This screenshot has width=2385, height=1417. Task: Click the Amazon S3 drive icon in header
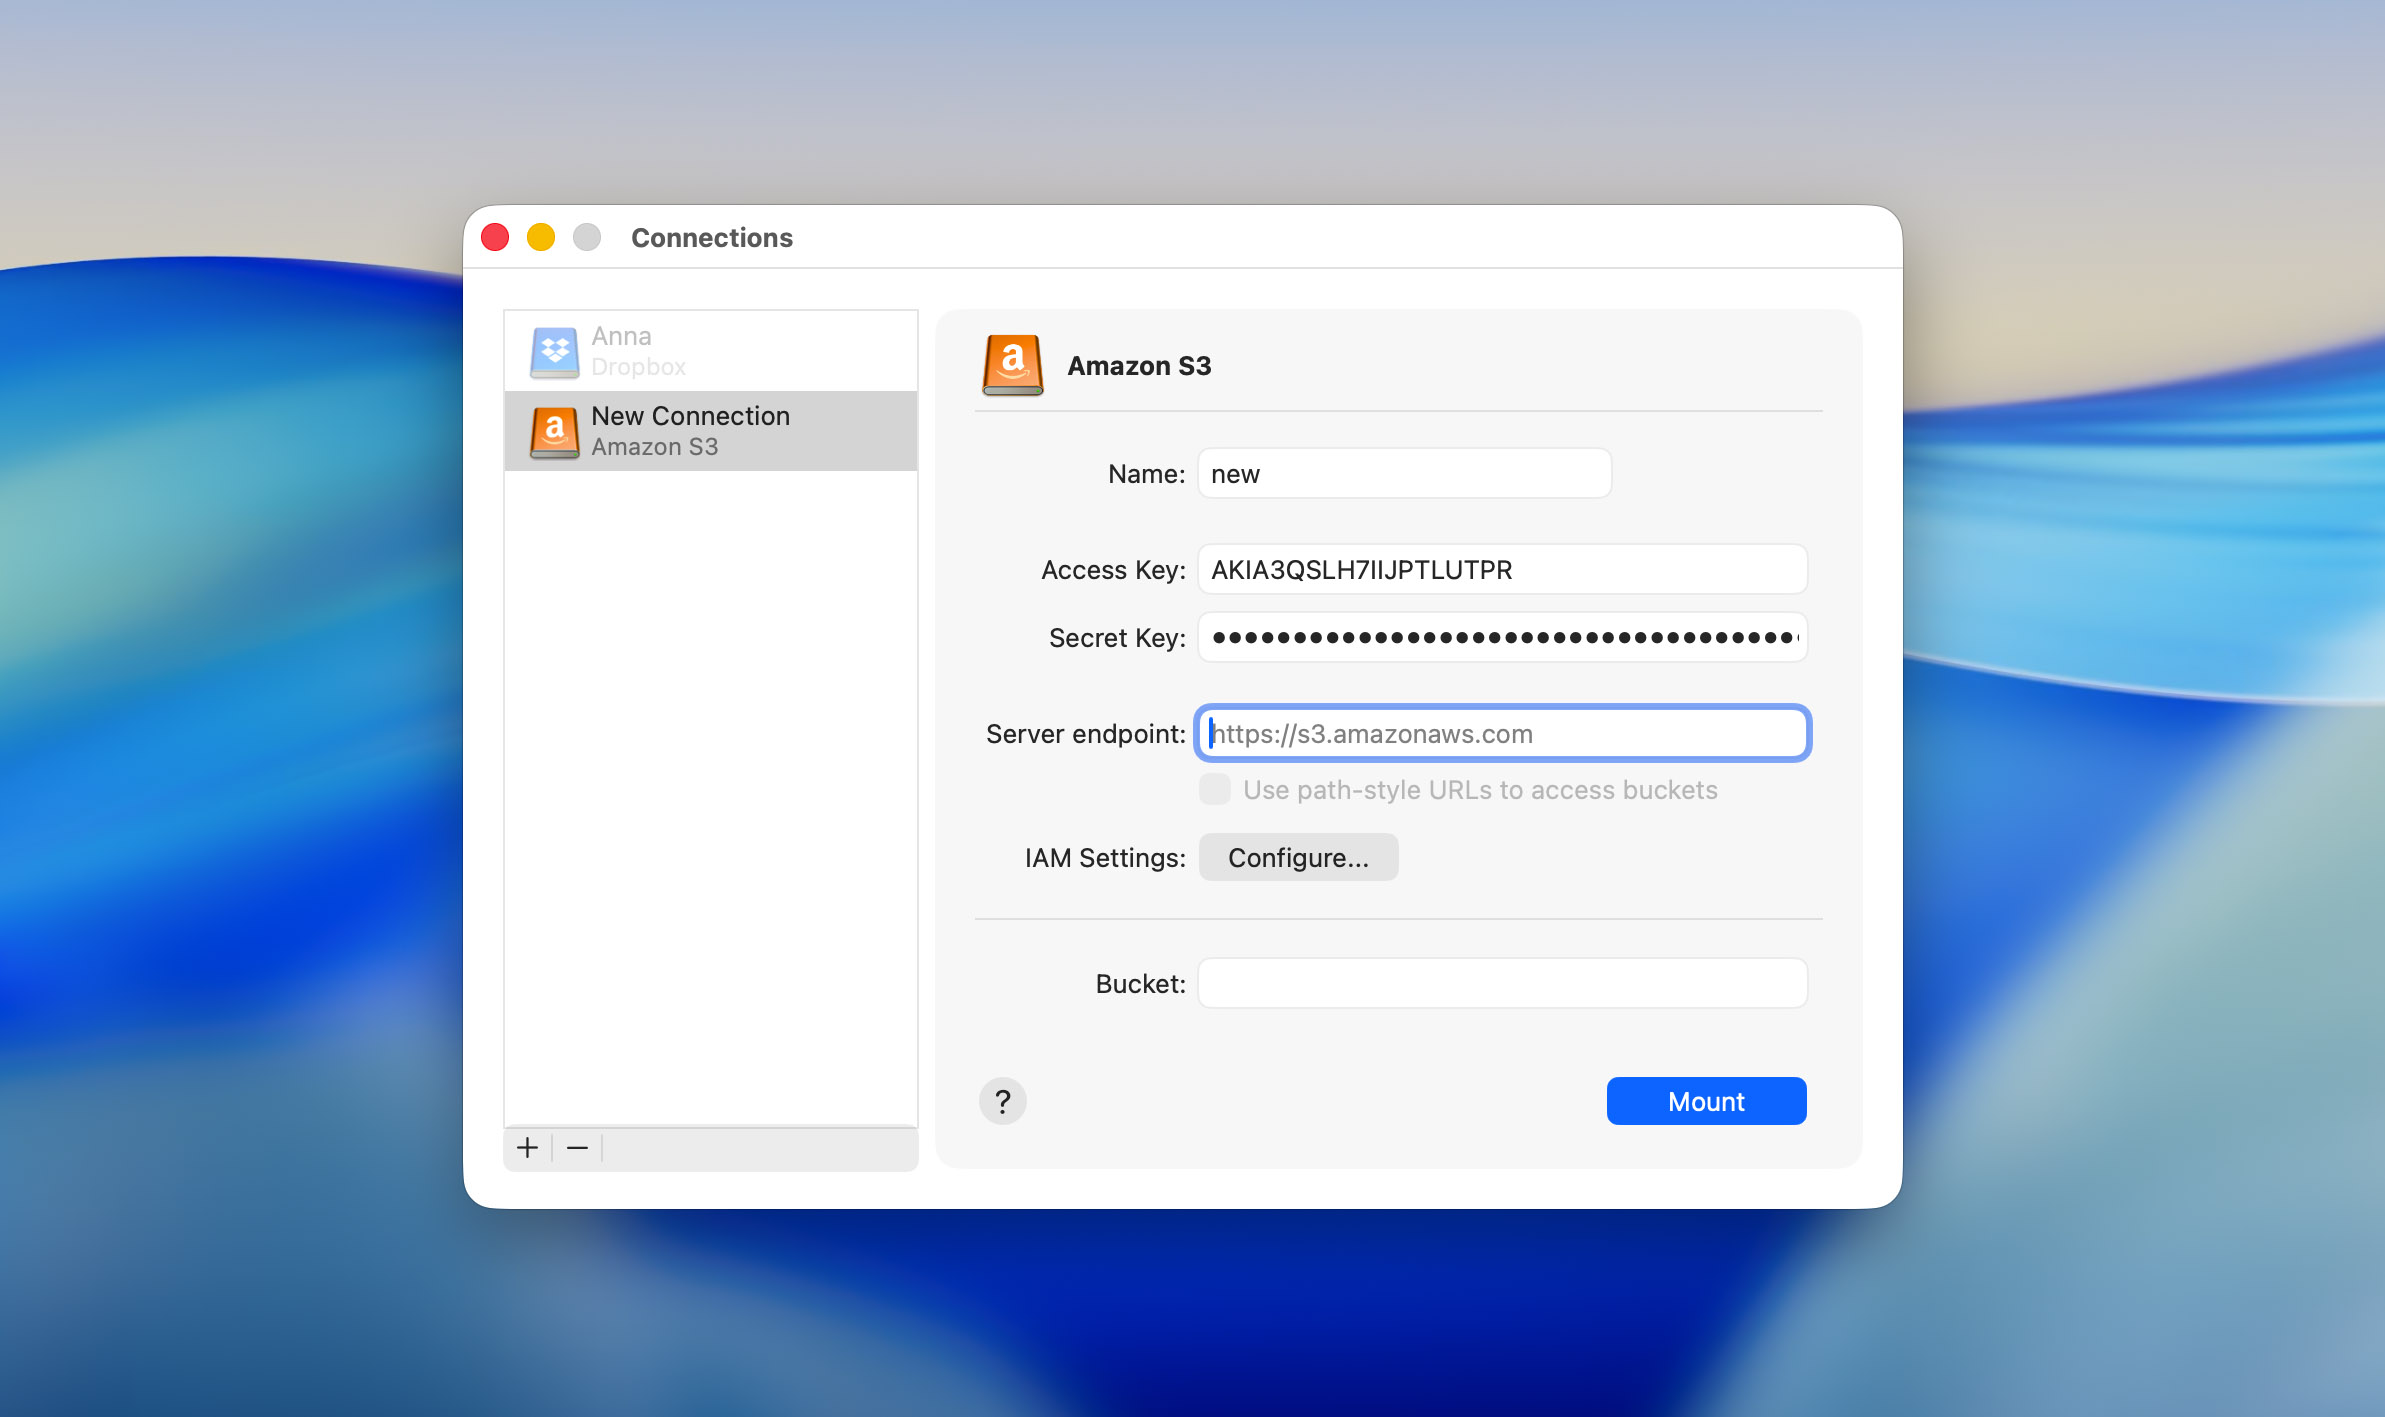1013,365
